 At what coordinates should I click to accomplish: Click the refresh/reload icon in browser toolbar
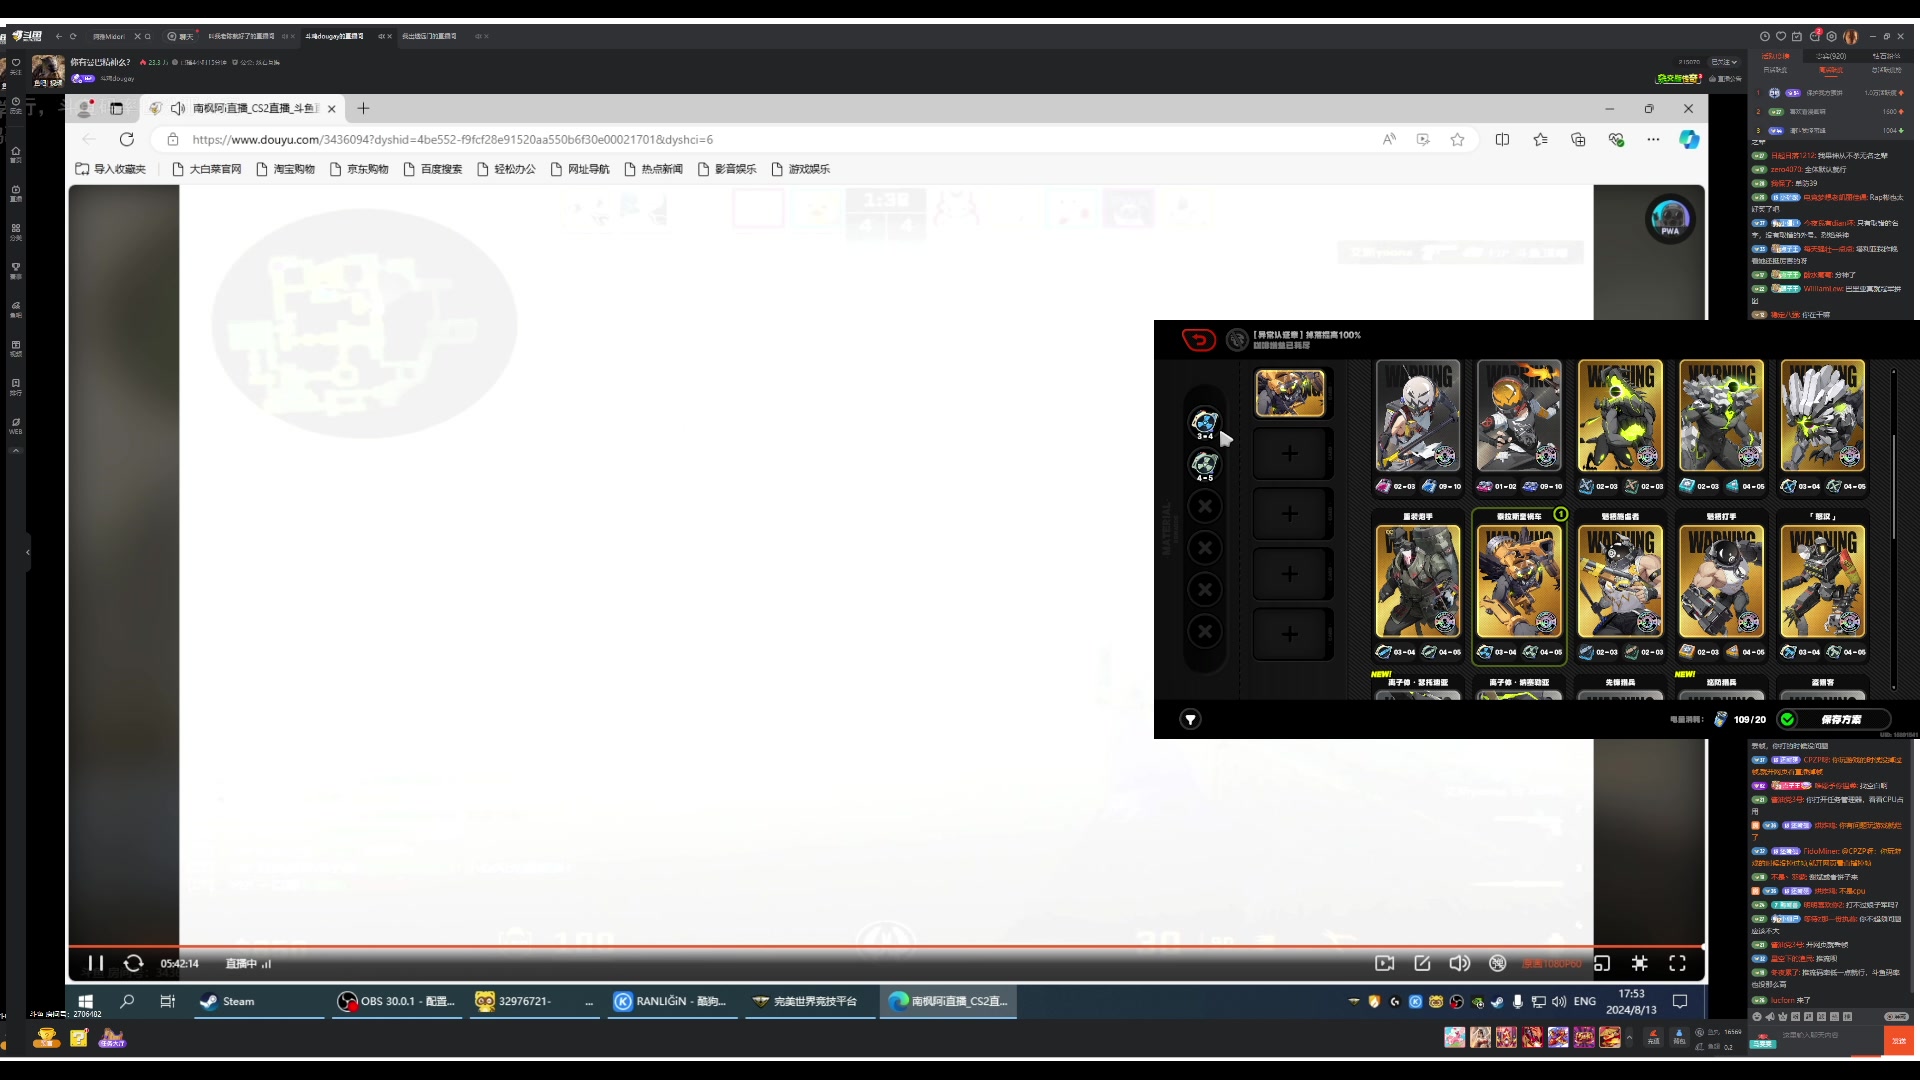pos(127,138)
